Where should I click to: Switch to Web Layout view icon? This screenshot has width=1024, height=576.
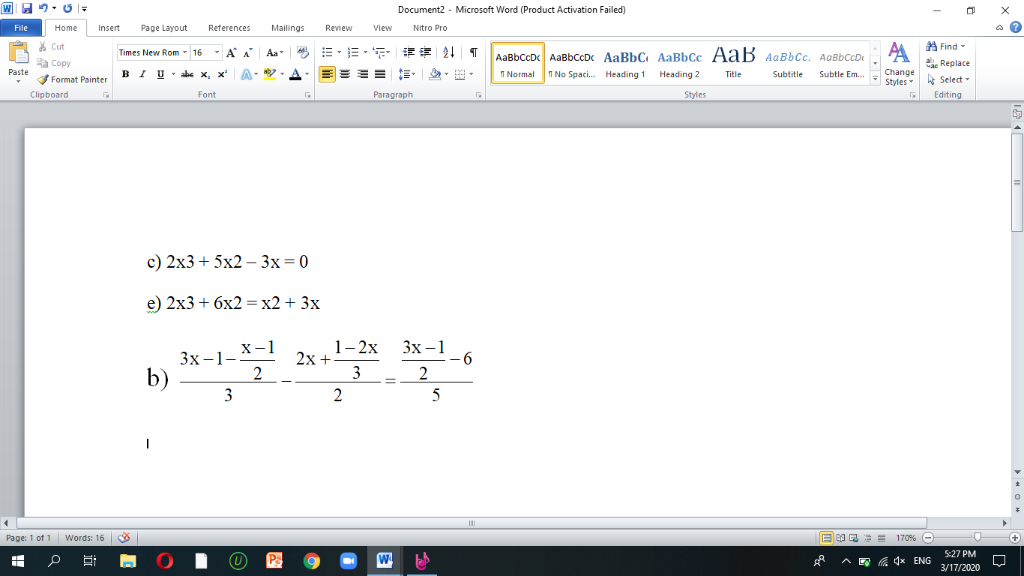(x=854, y=538)
